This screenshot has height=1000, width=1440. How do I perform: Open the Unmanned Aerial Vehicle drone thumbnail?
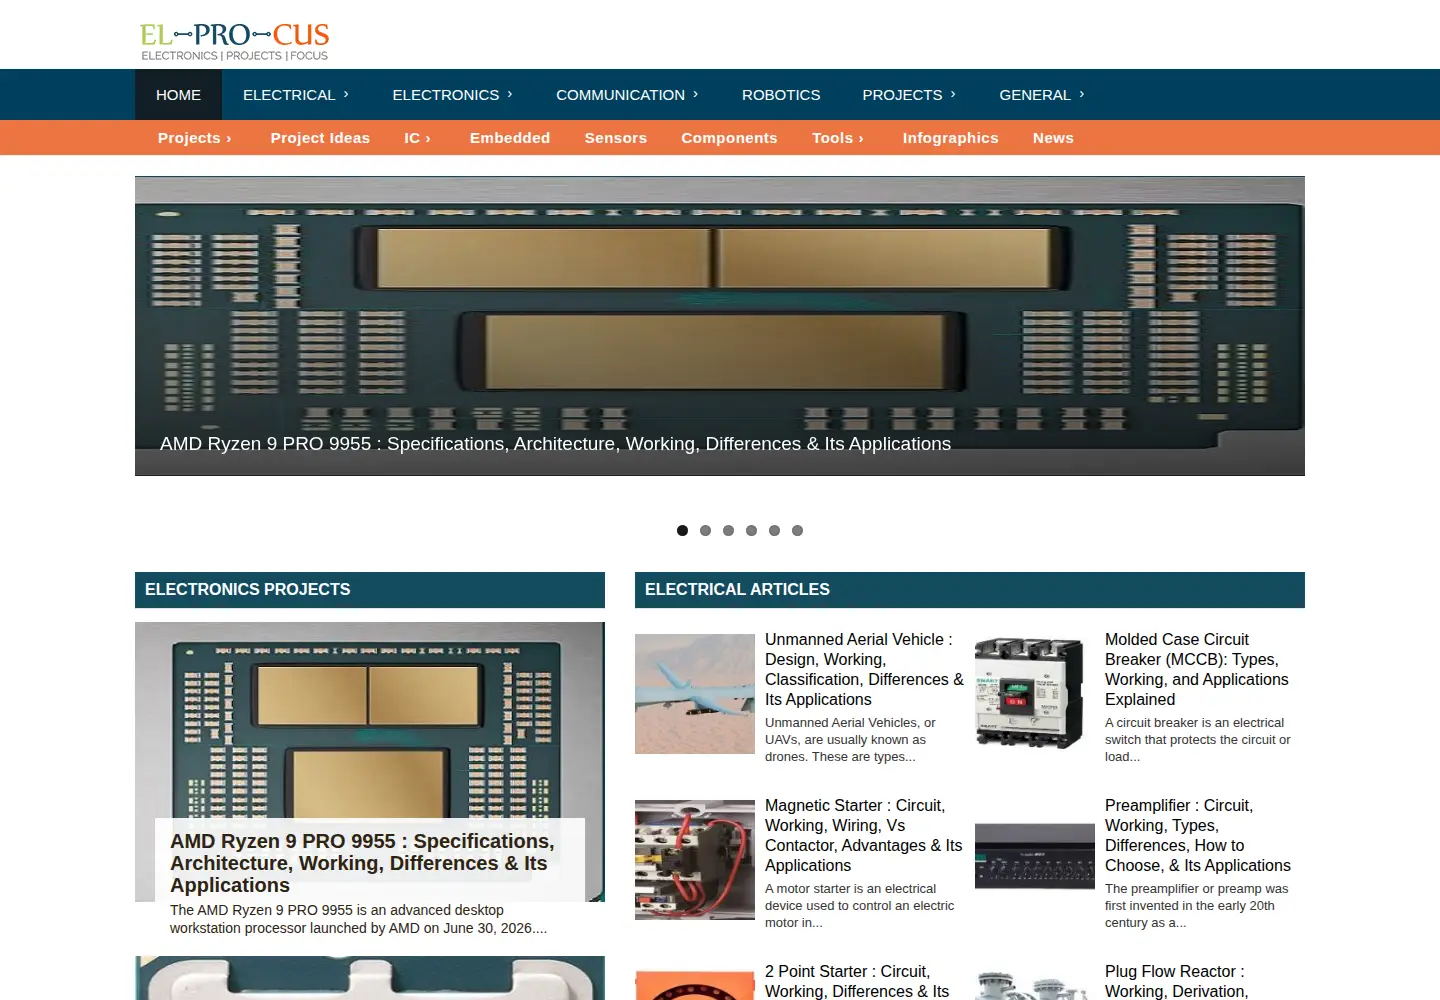click(695, 694)
